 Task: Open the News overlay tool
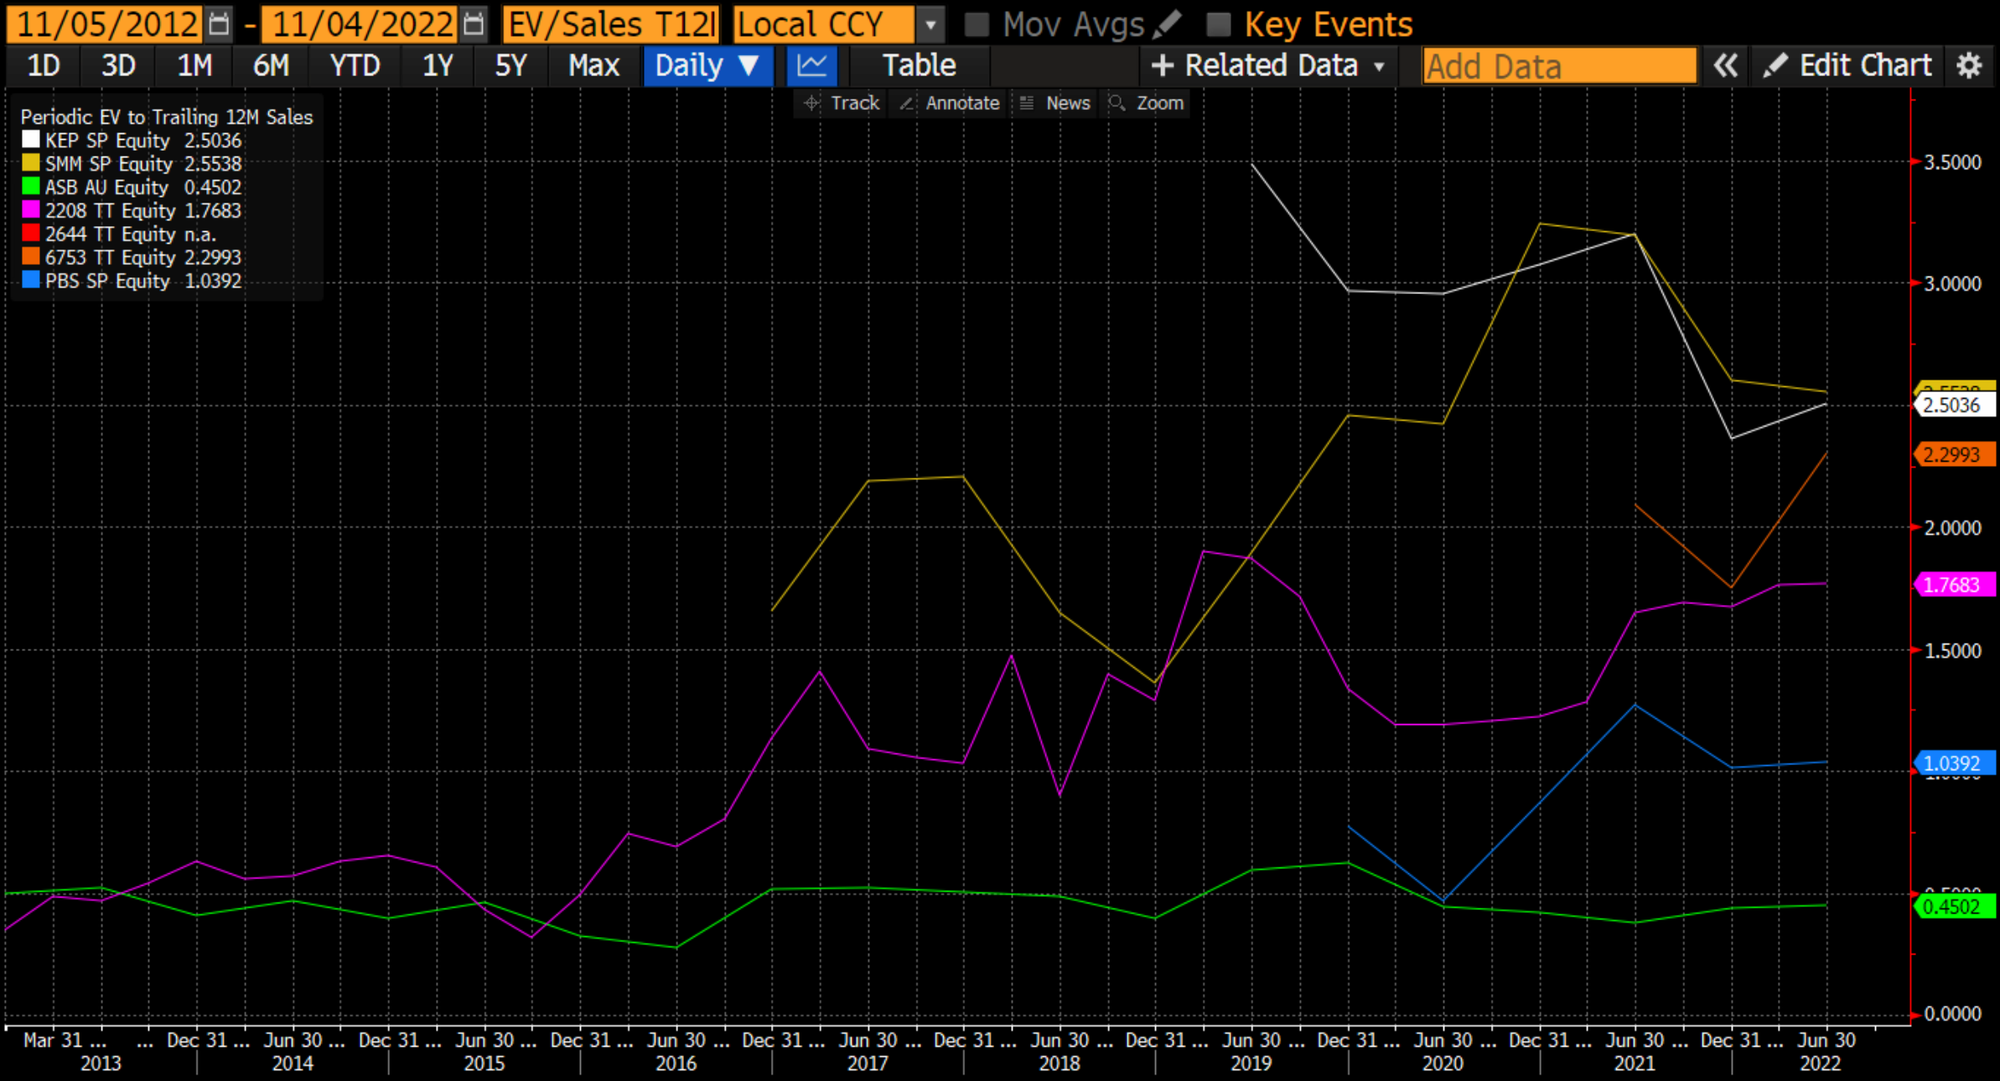pyautogui.click(x=1055, y=103)
